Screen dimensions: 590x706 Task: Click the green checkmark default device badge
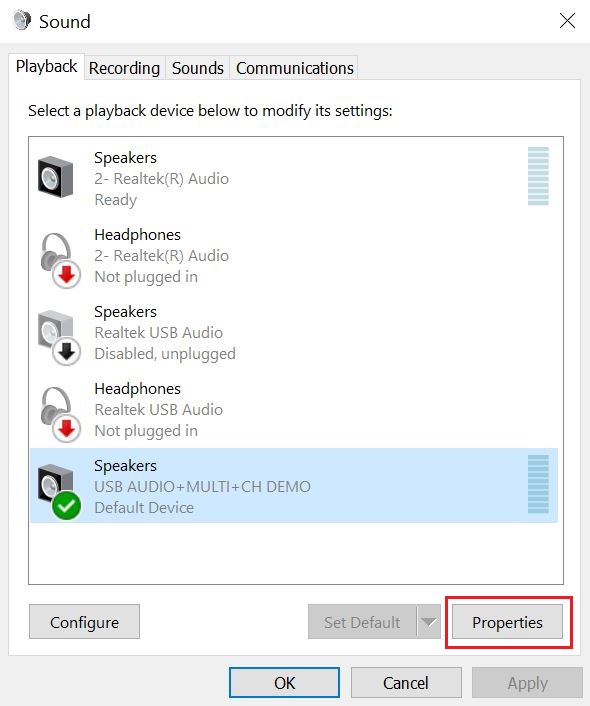[x=66, y=506]
